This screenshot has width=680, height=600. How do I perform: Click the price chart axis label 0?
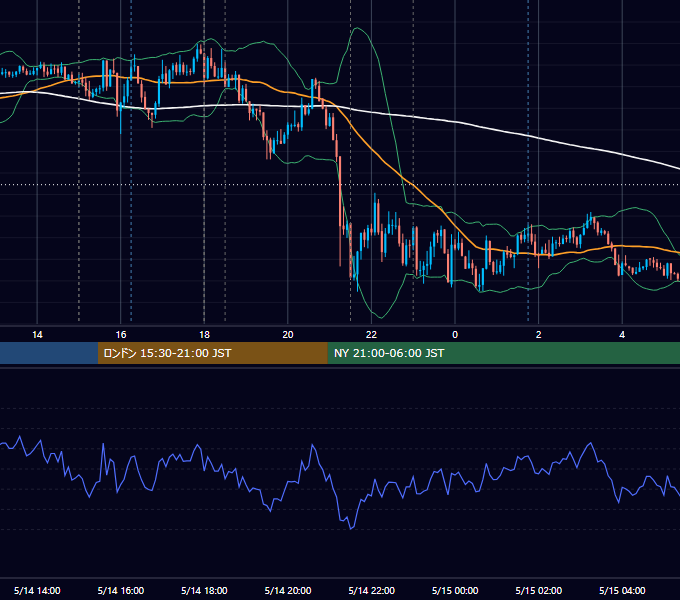click(x=455, y=335)
